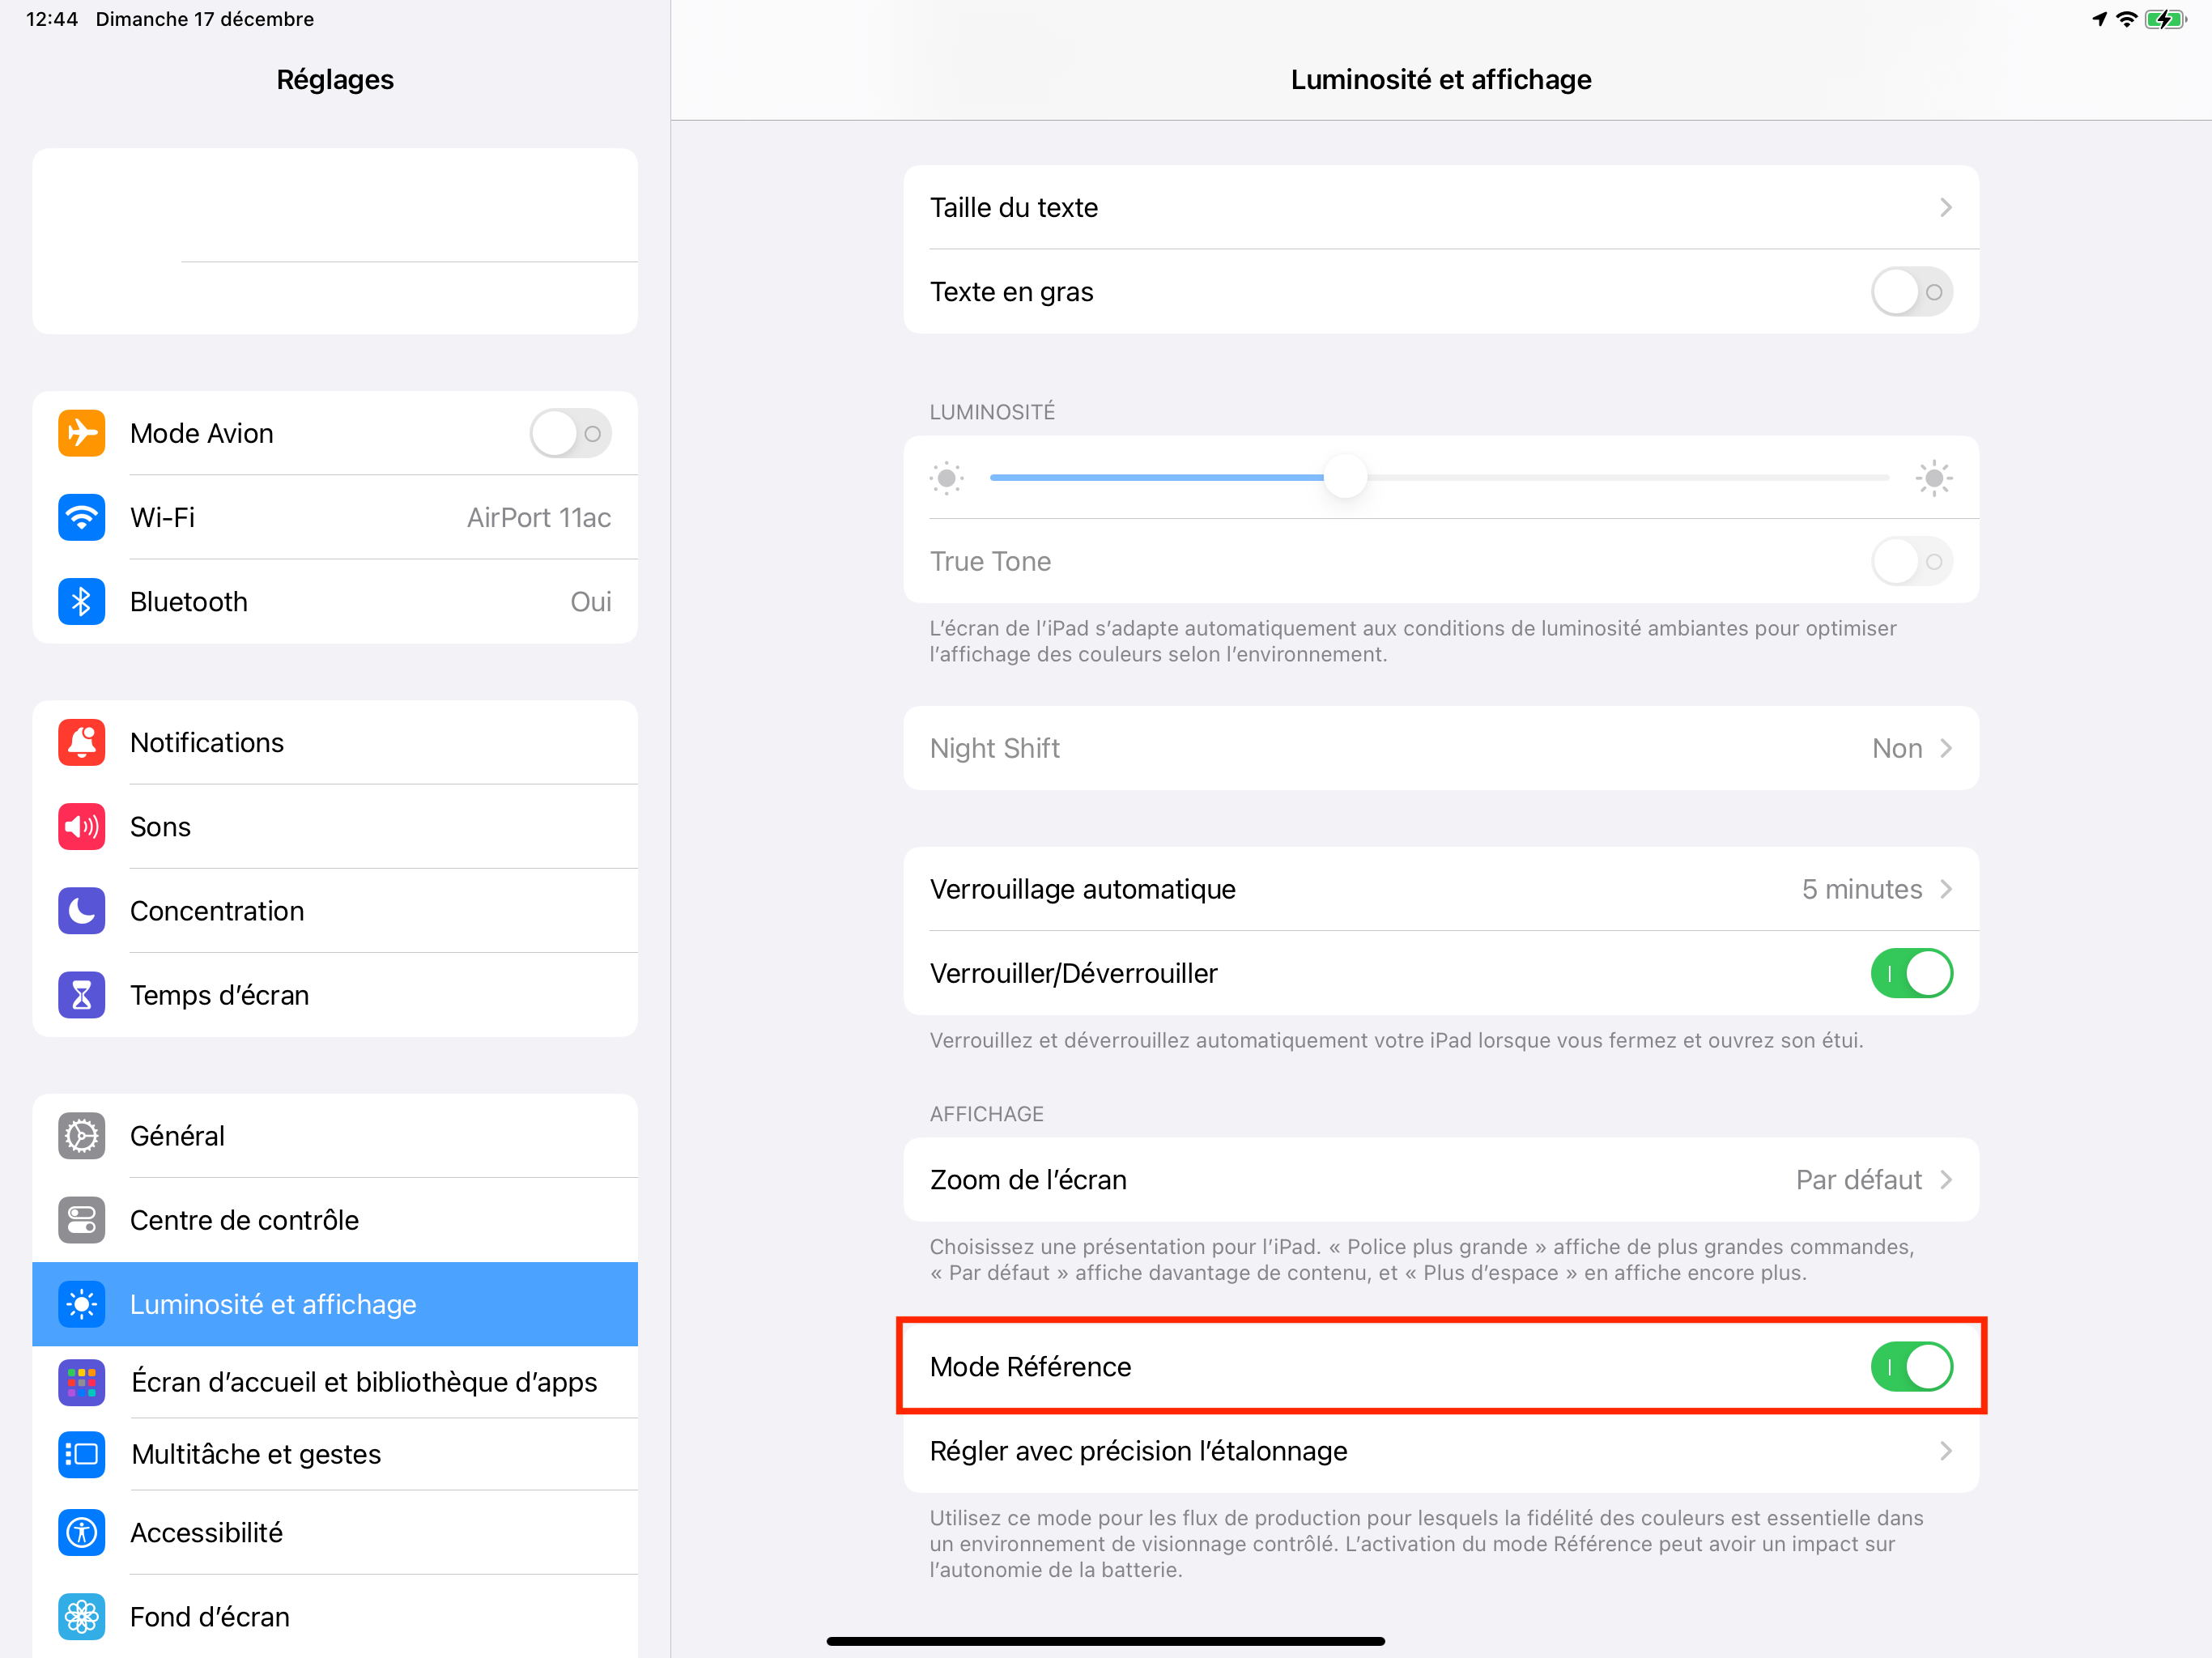Select Centre de contrôle in sidebar

[335, 1220]
